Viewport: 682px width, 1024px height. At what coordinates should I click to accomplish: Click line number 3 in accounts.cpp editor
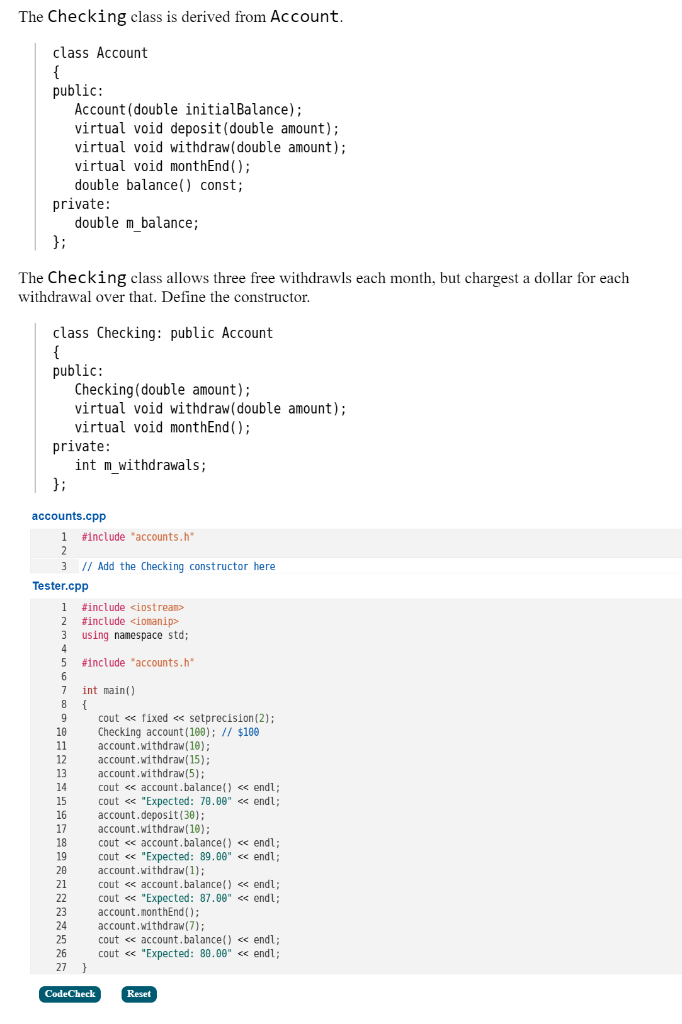click(63, 566)
